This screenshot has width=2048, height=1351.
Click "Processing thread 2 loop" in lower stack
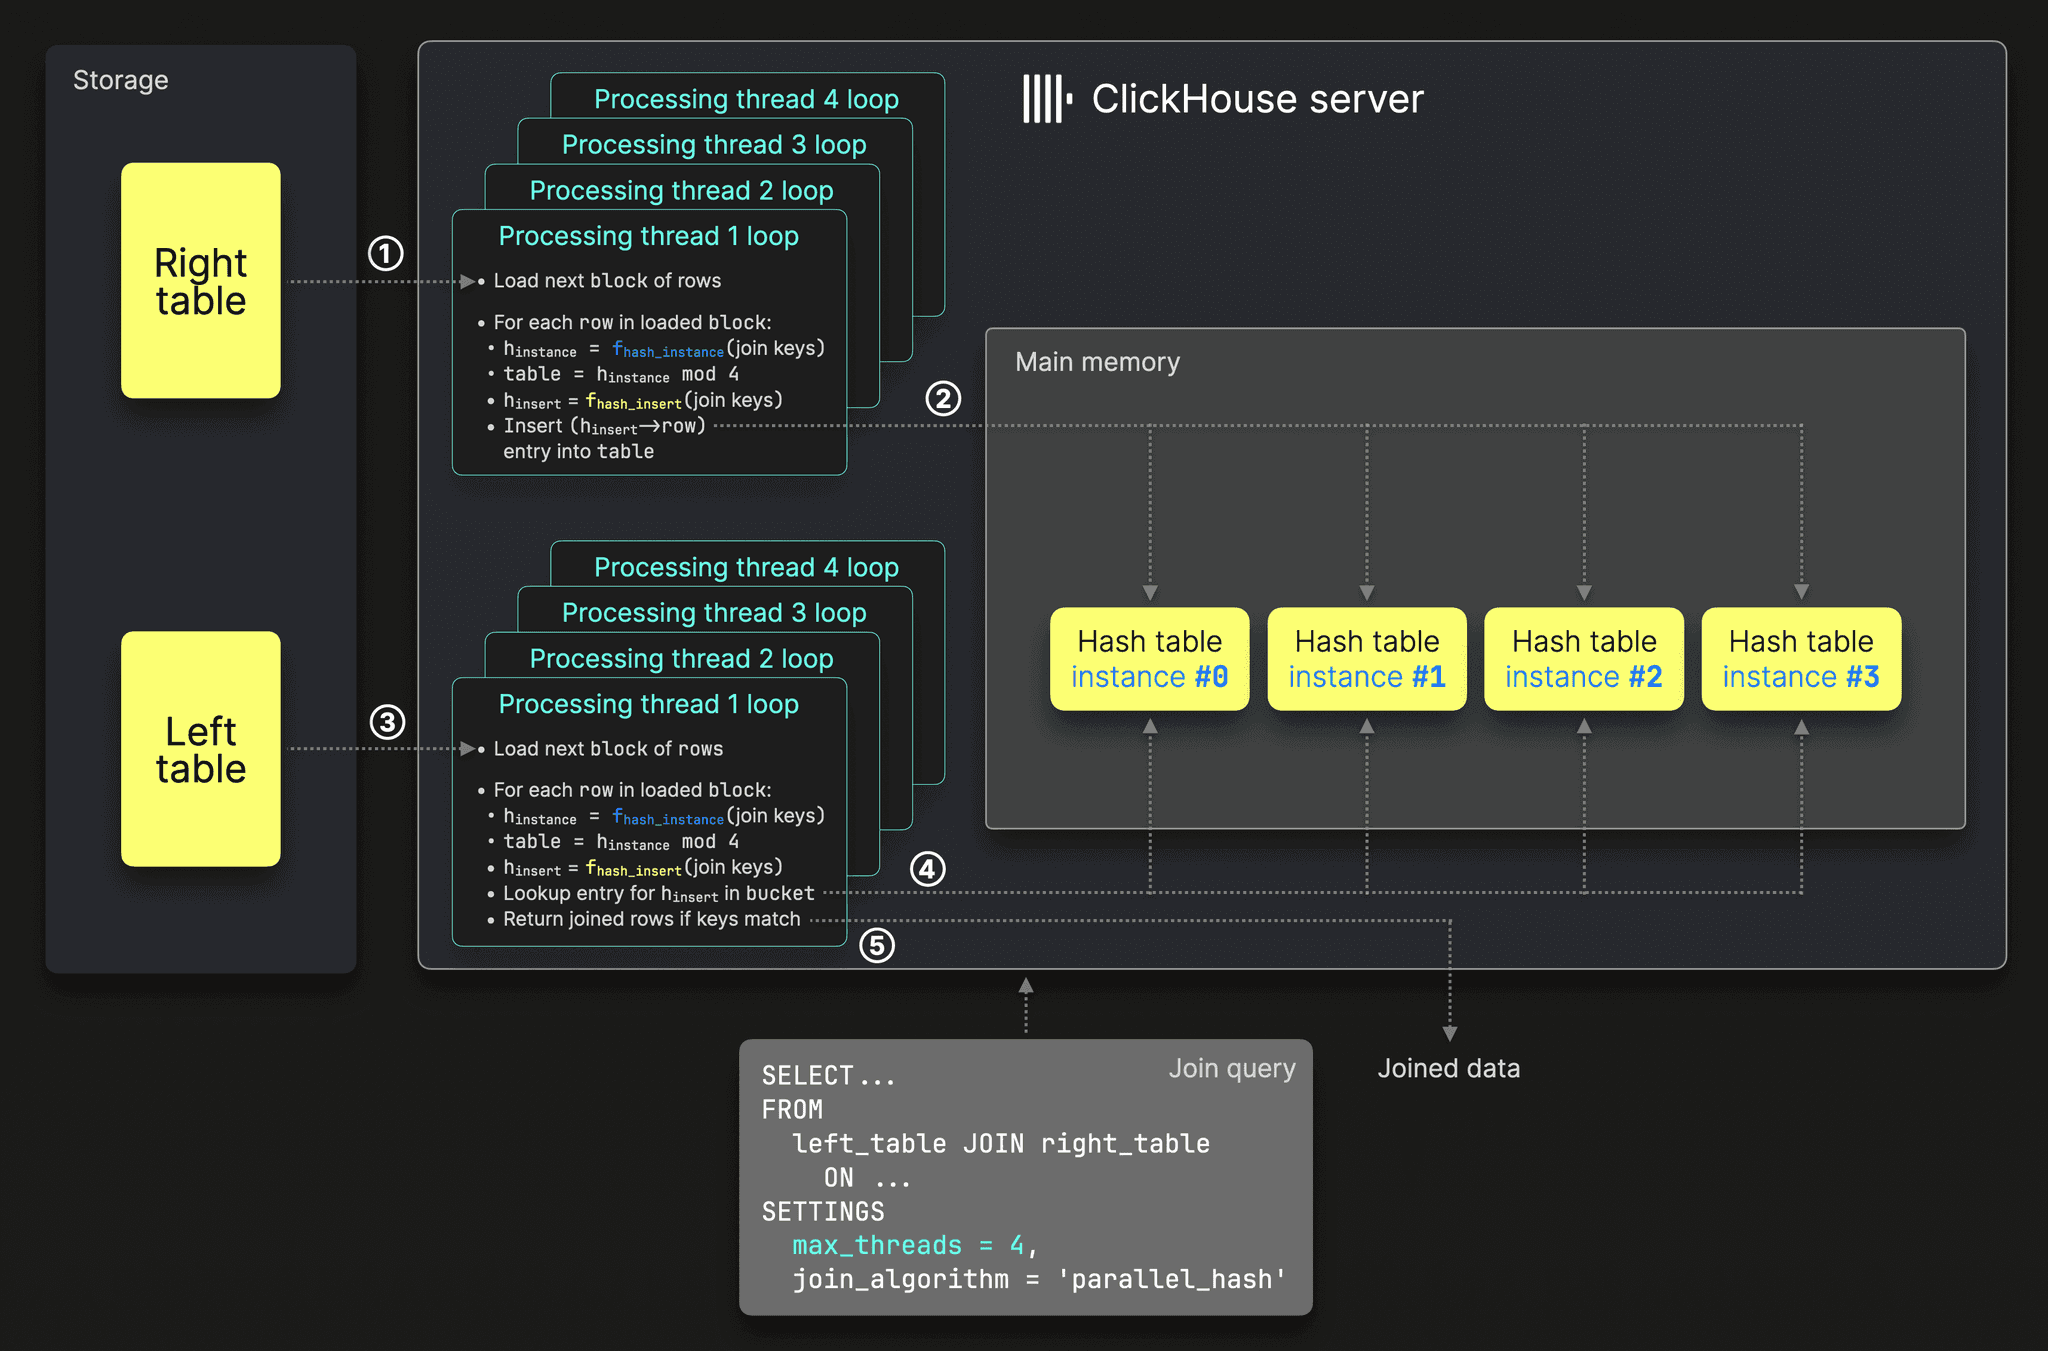681,658
